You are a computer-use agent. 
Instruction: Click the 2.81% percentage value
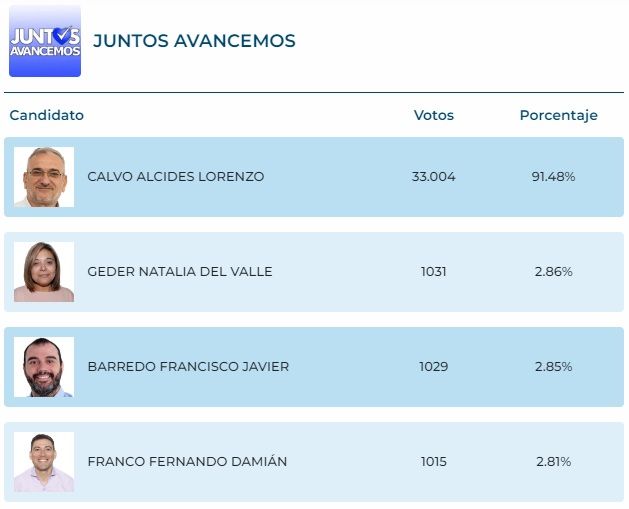click(x=553, y=462)
